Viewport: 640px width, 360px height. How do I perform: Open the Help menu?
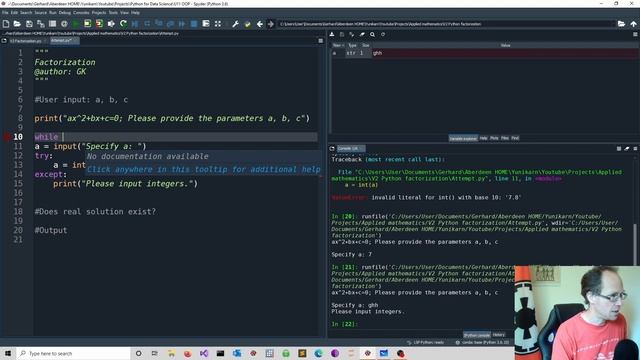(x=136, y=13)
